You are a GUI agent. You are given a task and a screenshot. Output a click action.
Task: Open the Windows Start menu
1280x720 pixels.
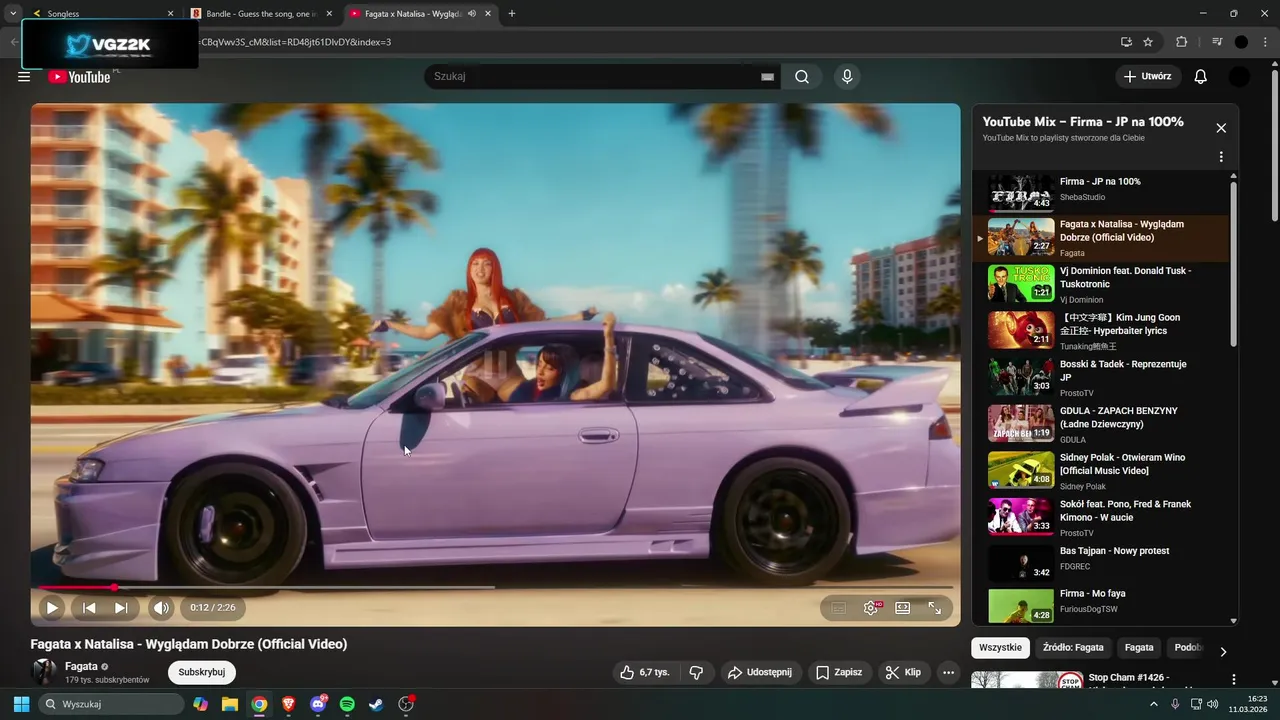pos(20,704)
